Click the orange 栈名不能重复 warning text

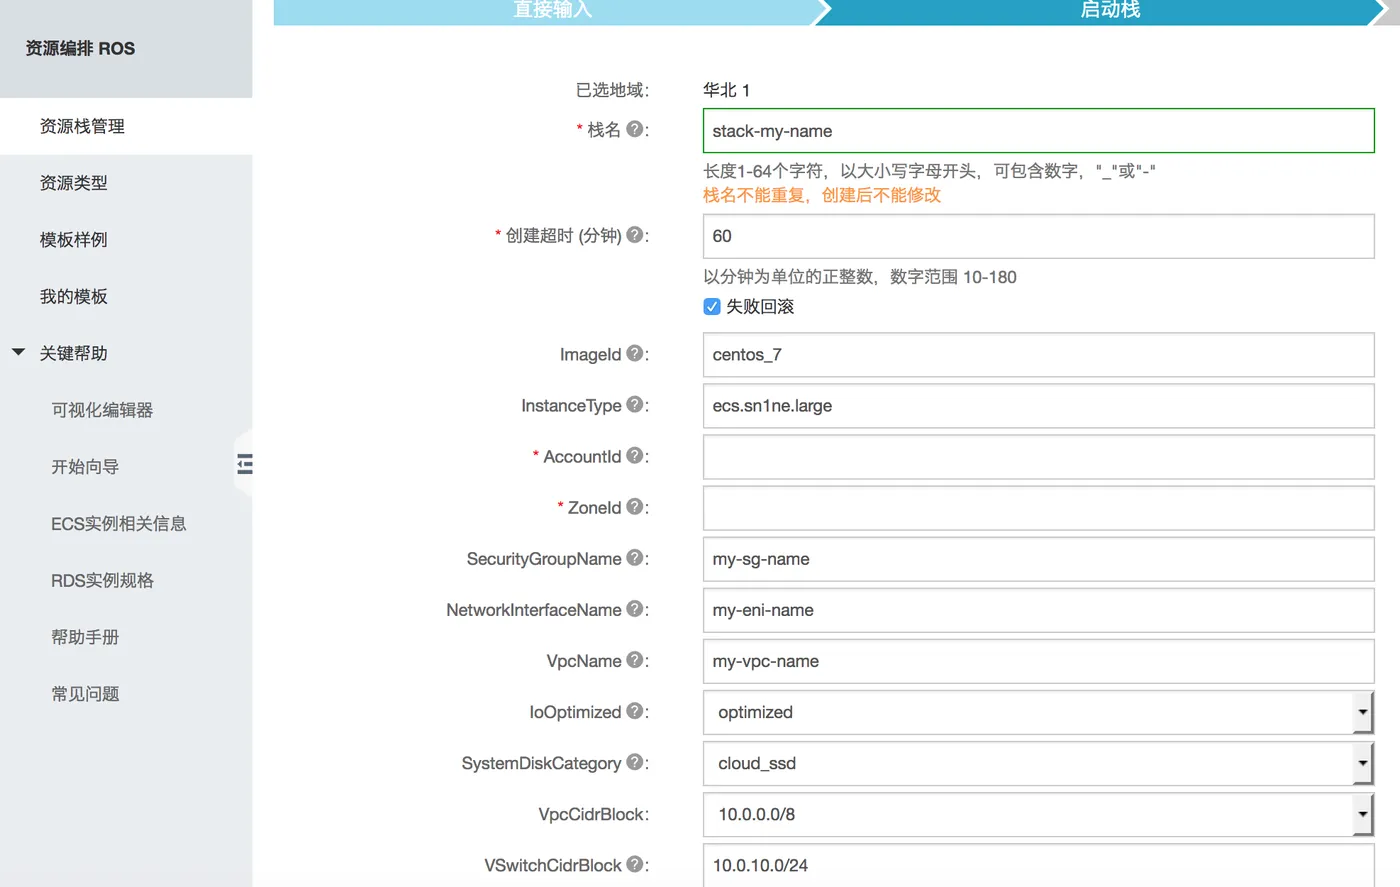822,195
